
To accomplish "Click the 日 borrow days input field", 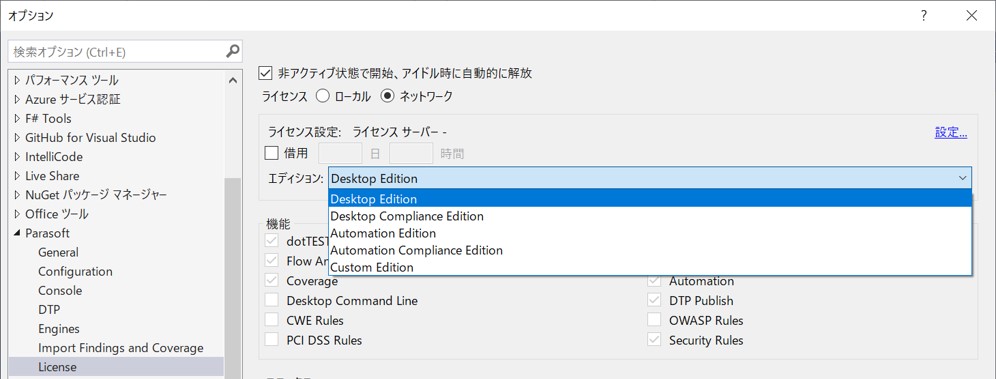I will coord(340,153).
